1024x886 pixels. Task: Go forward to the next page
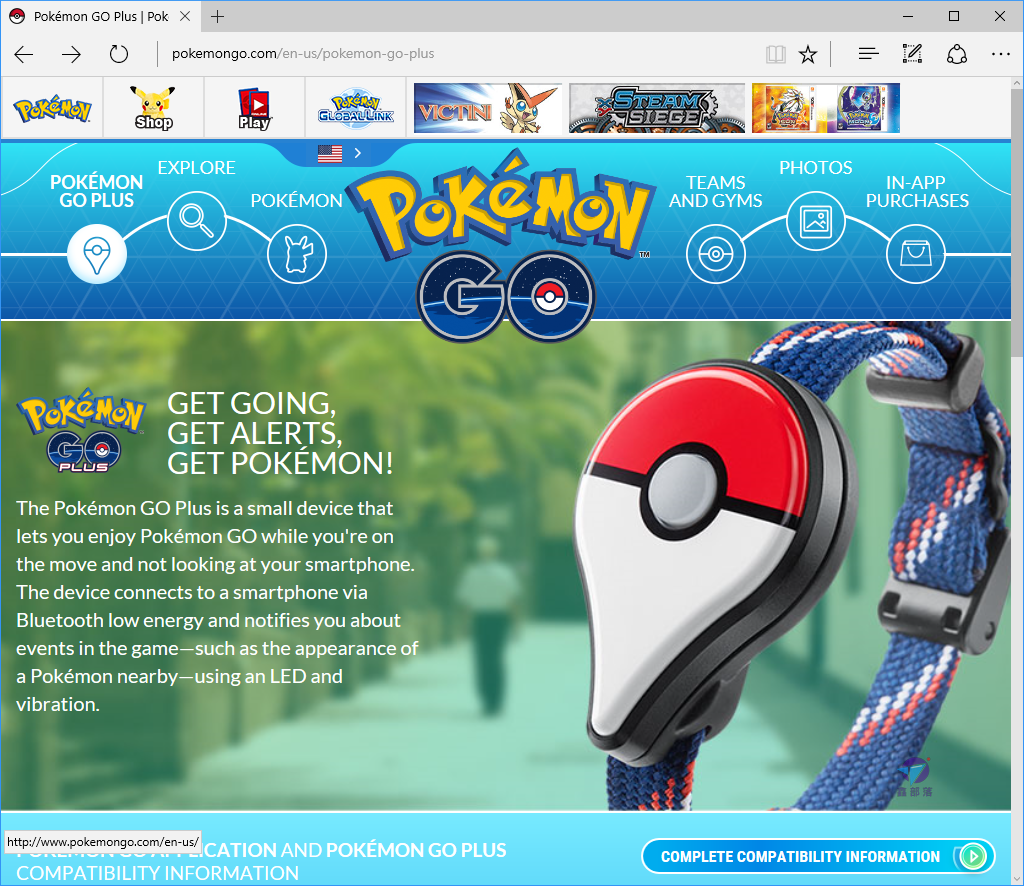point(71,54)
